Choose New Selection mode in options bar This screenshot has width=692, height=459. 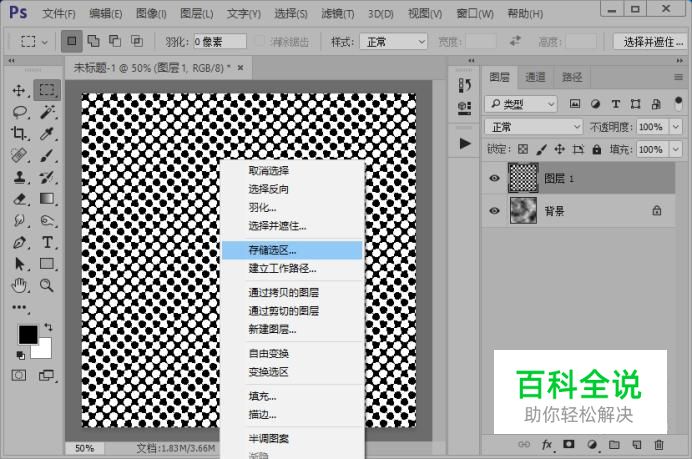71,41
